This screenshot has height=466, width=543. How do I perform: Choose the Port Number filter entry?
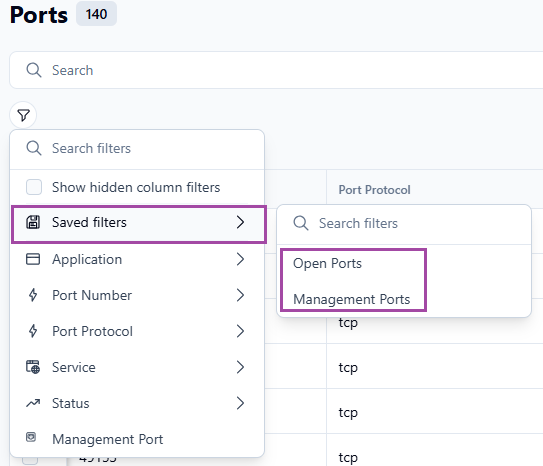(137, 295)
